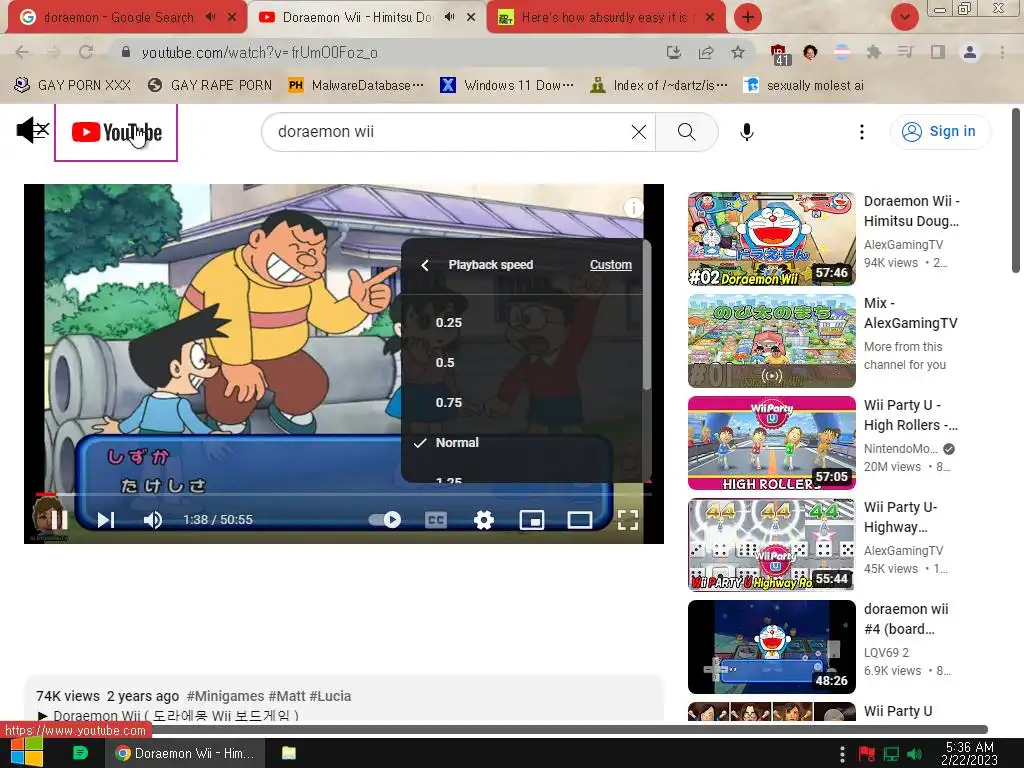Open Chrome Doraemon Wii taskbar button
This screenshot has width=1024, height=768.
185,753
